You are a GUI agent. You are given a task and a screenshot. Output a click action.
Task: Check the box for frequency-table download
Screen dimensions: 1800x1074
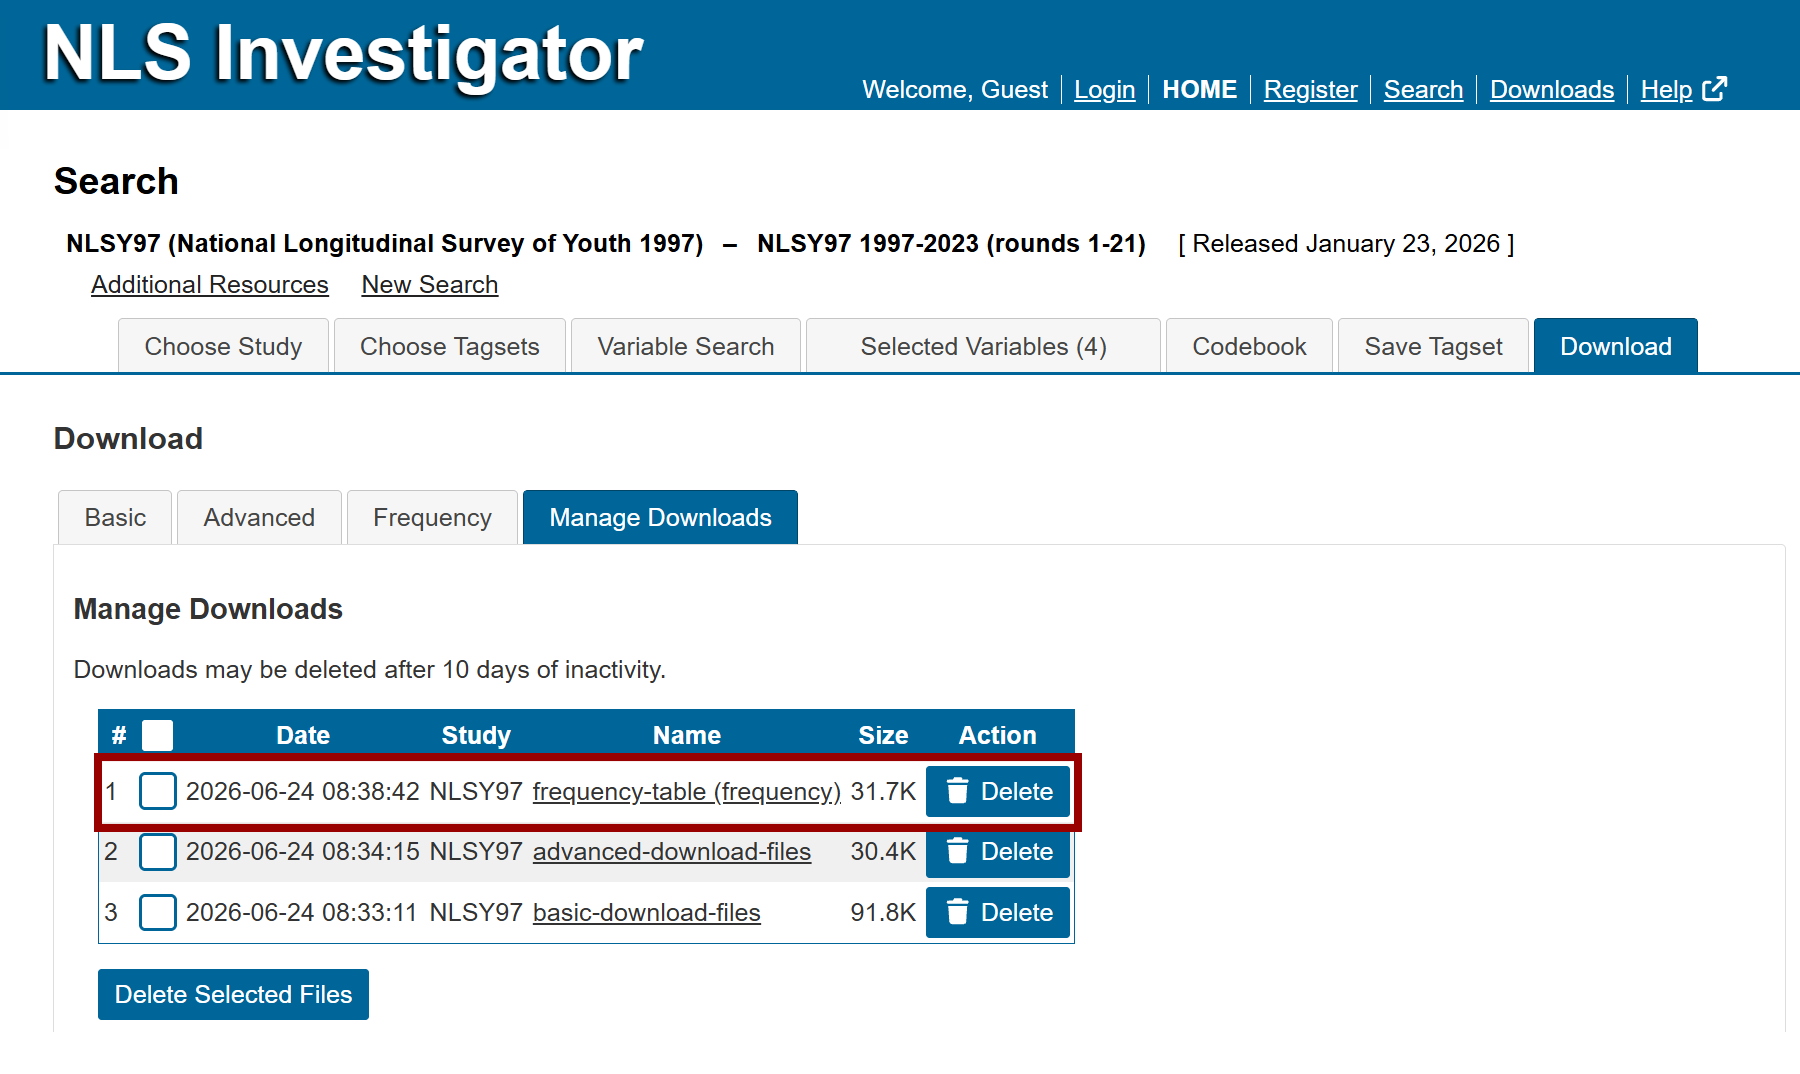(157, 791)
